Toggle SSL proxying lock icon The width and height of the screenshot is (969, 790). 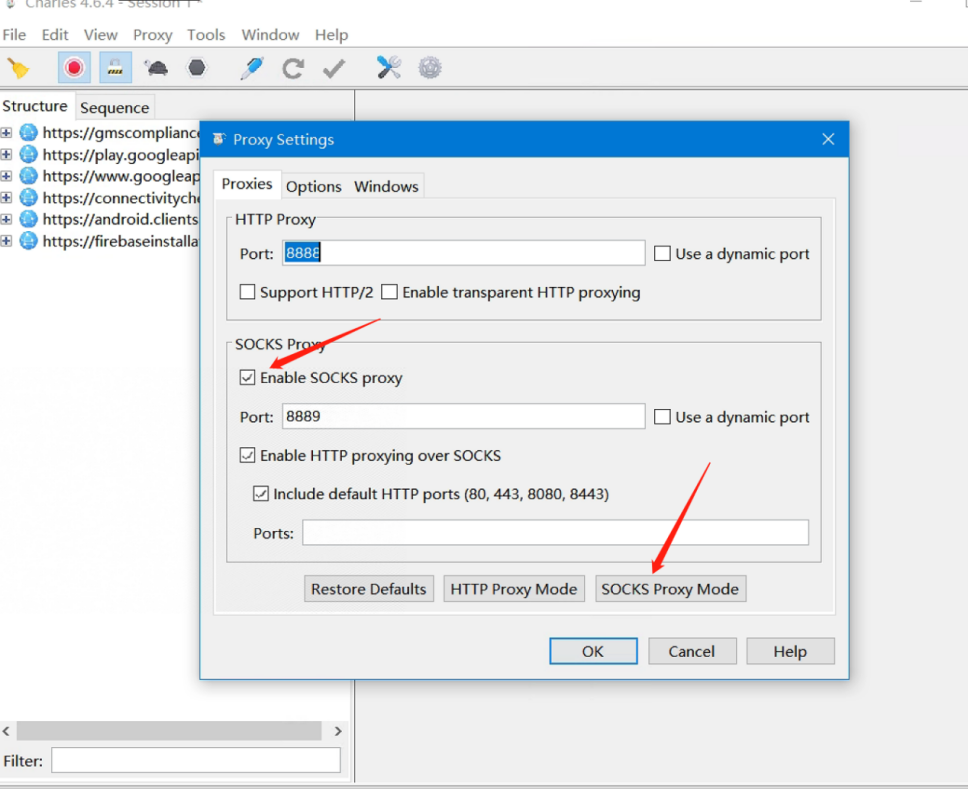116,67
